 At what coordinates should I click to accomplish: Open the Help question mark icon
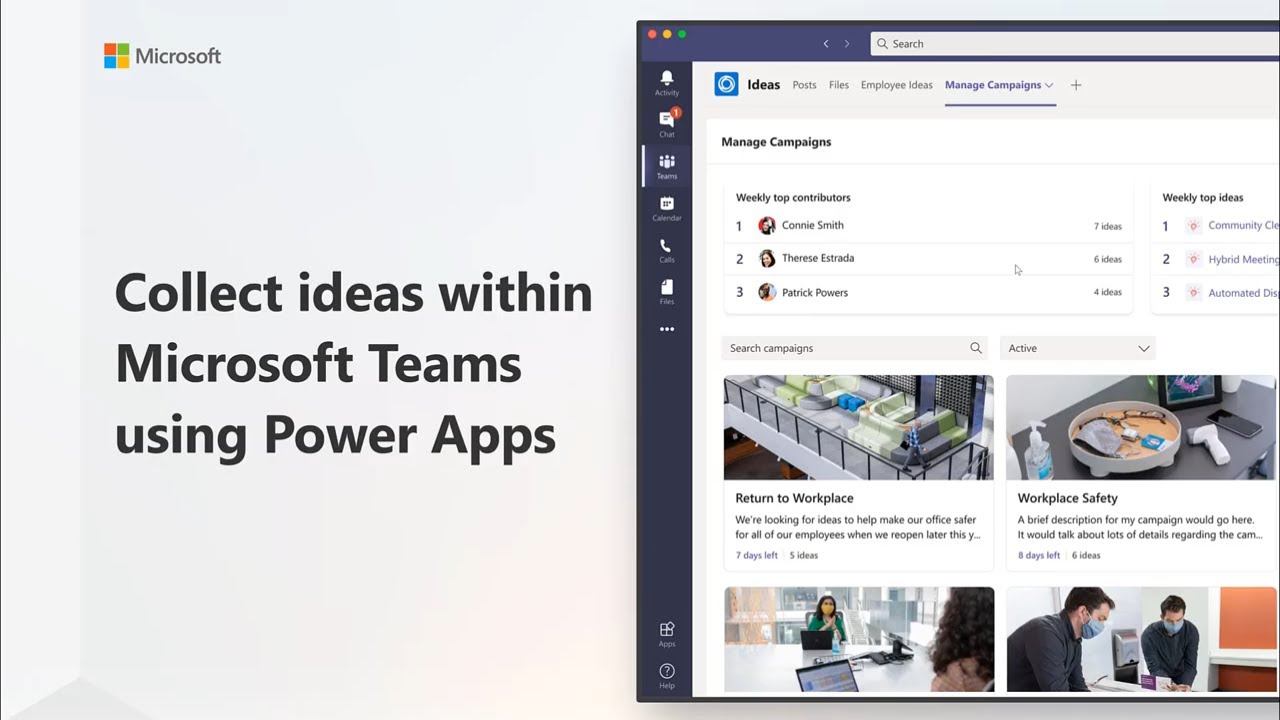pyautogui.click(x=667, y=671)
